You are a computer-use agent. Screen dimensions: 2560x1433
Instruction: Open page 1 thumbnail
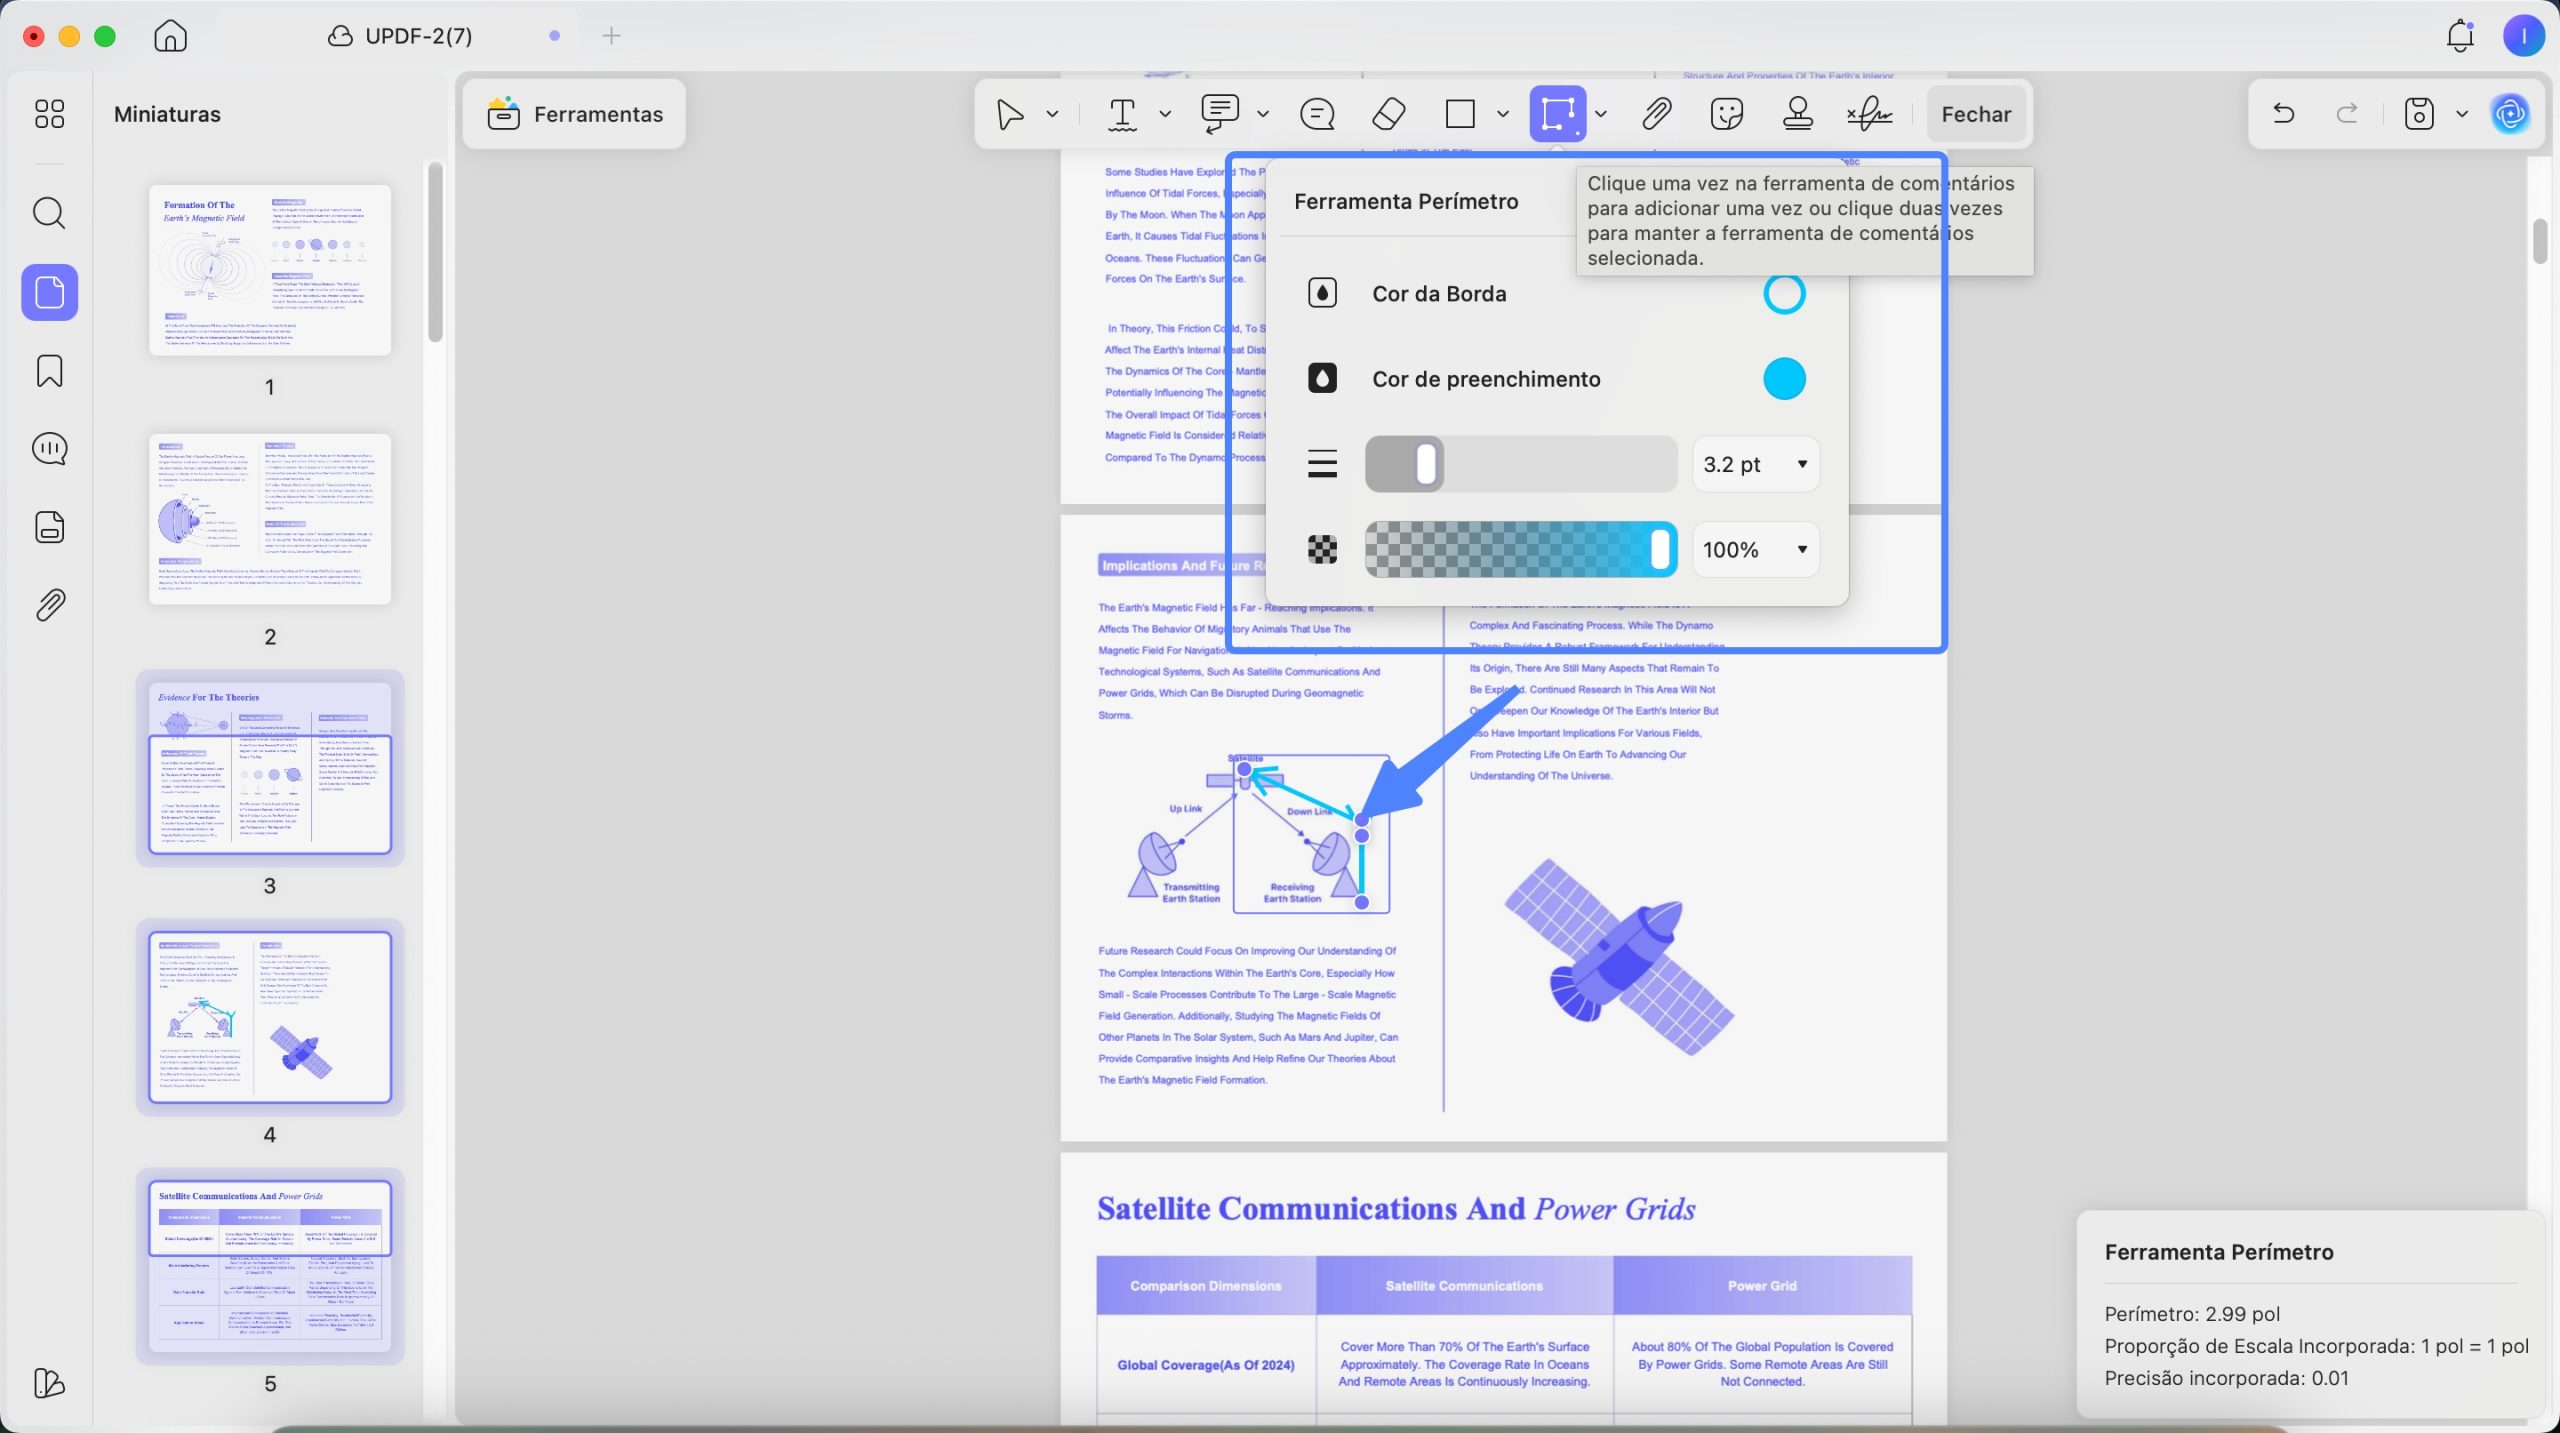[x=270, y=270]
